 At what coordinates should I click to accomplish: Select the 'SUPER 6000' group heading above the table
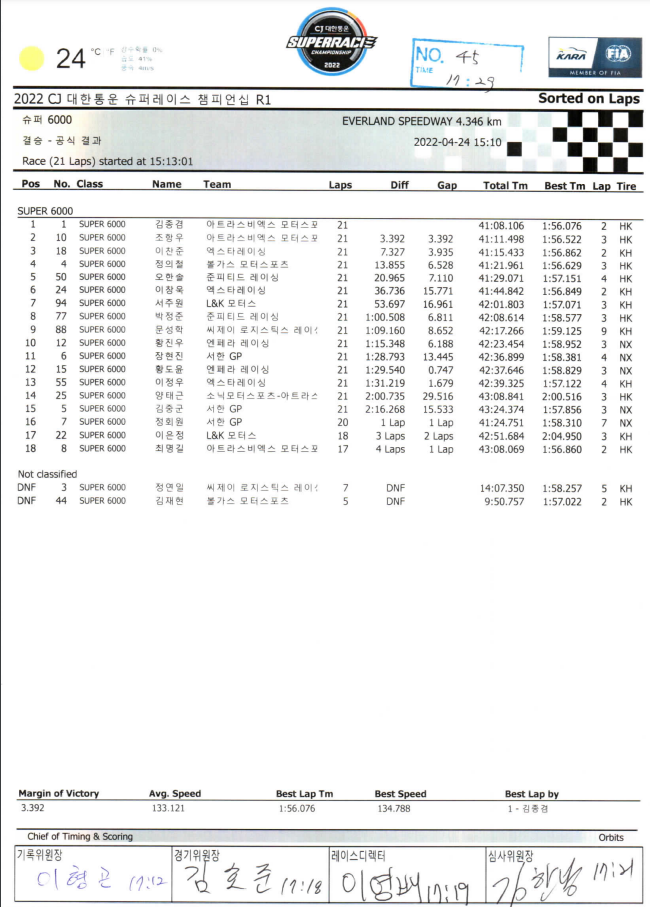(45, 211)
